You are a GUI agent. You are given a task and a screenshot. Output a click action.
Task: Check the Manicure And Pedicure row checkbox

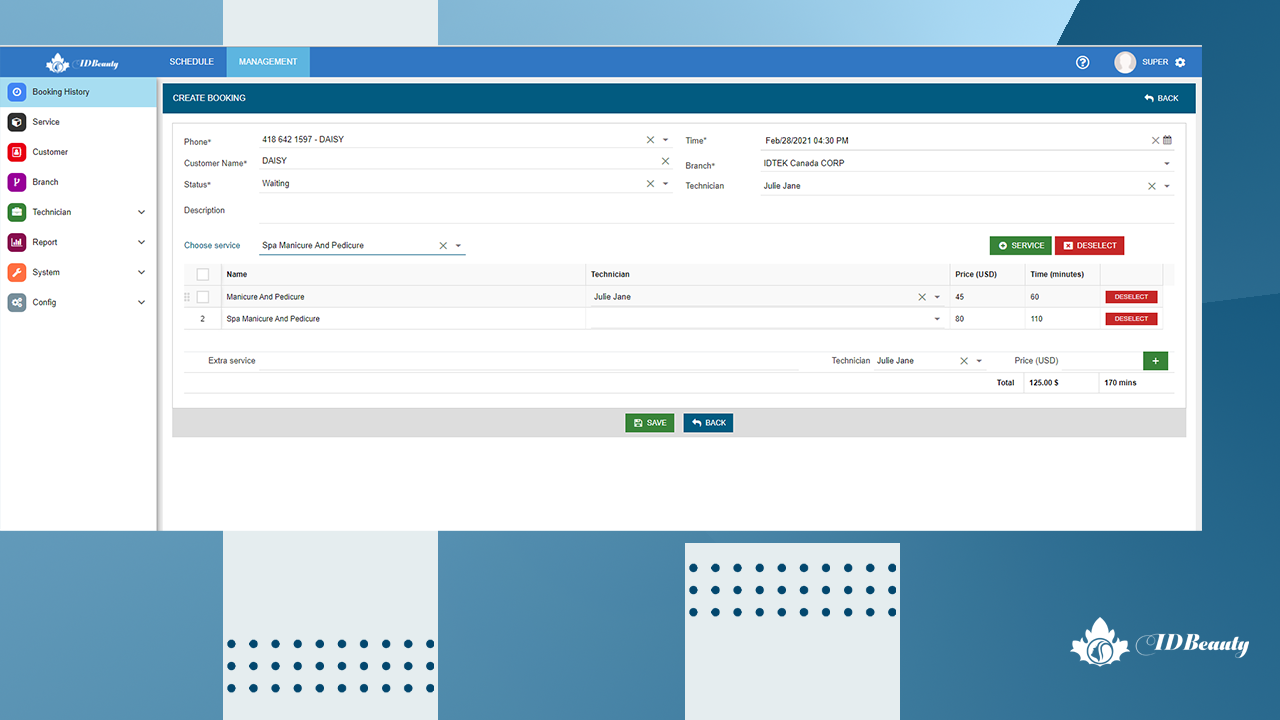pyautogui.click(x=203, y=297)
